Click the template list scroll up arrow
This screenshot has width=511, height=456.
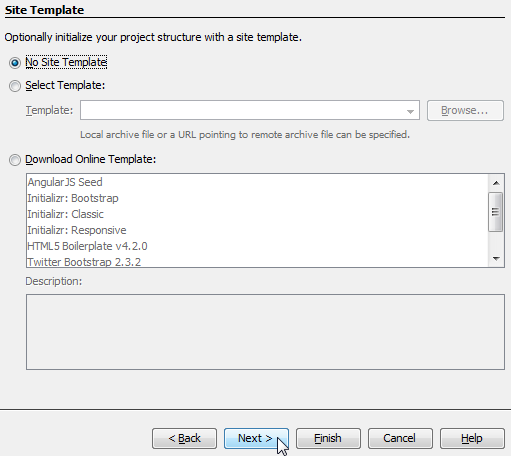(496, 183)
